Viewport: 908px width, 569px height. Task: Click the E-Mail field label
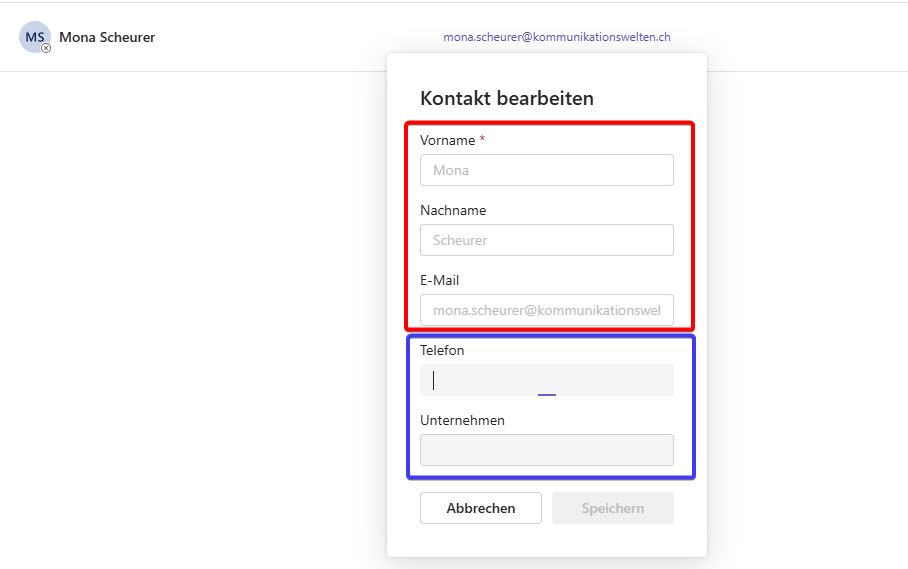[x=439, y=280]
